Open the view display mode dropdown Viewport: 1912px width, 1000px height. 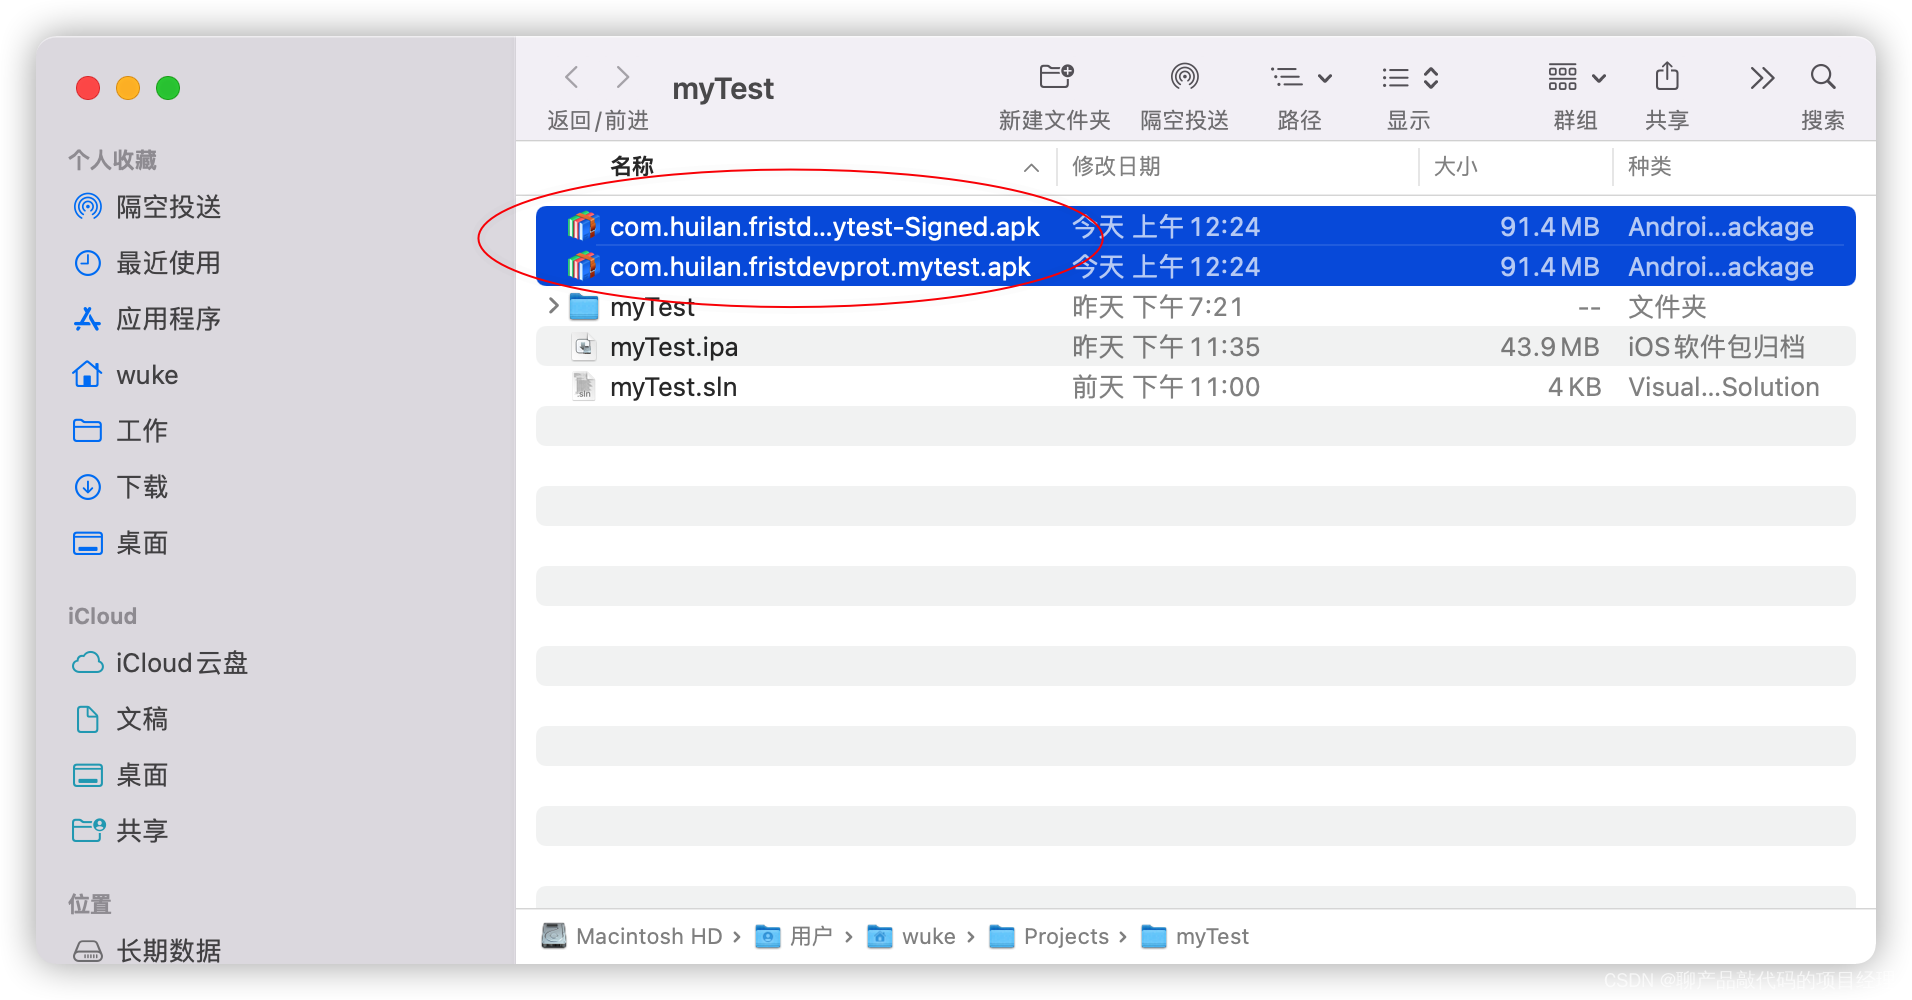(x=1410, y=77)
